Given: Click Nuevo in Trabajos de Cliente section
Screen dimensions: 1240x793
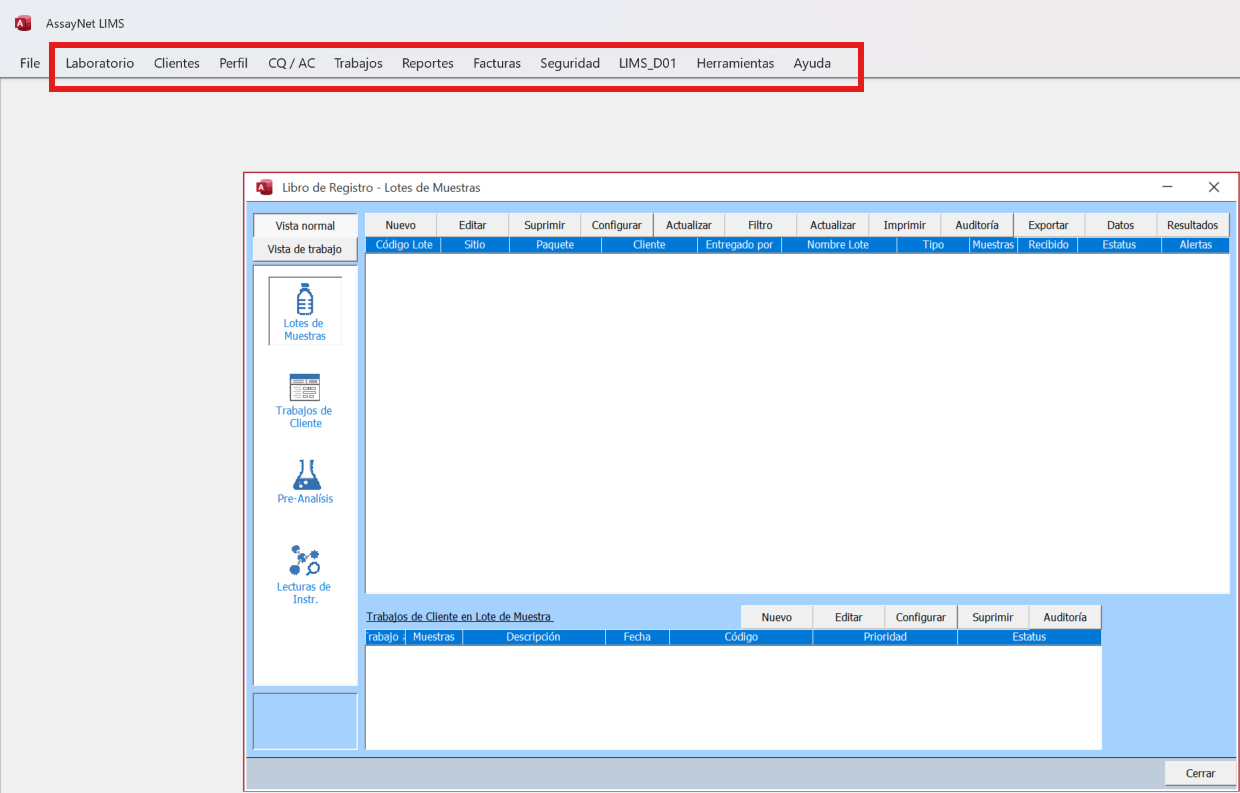Looking at the screenshot, I should [x=777, y=617].
